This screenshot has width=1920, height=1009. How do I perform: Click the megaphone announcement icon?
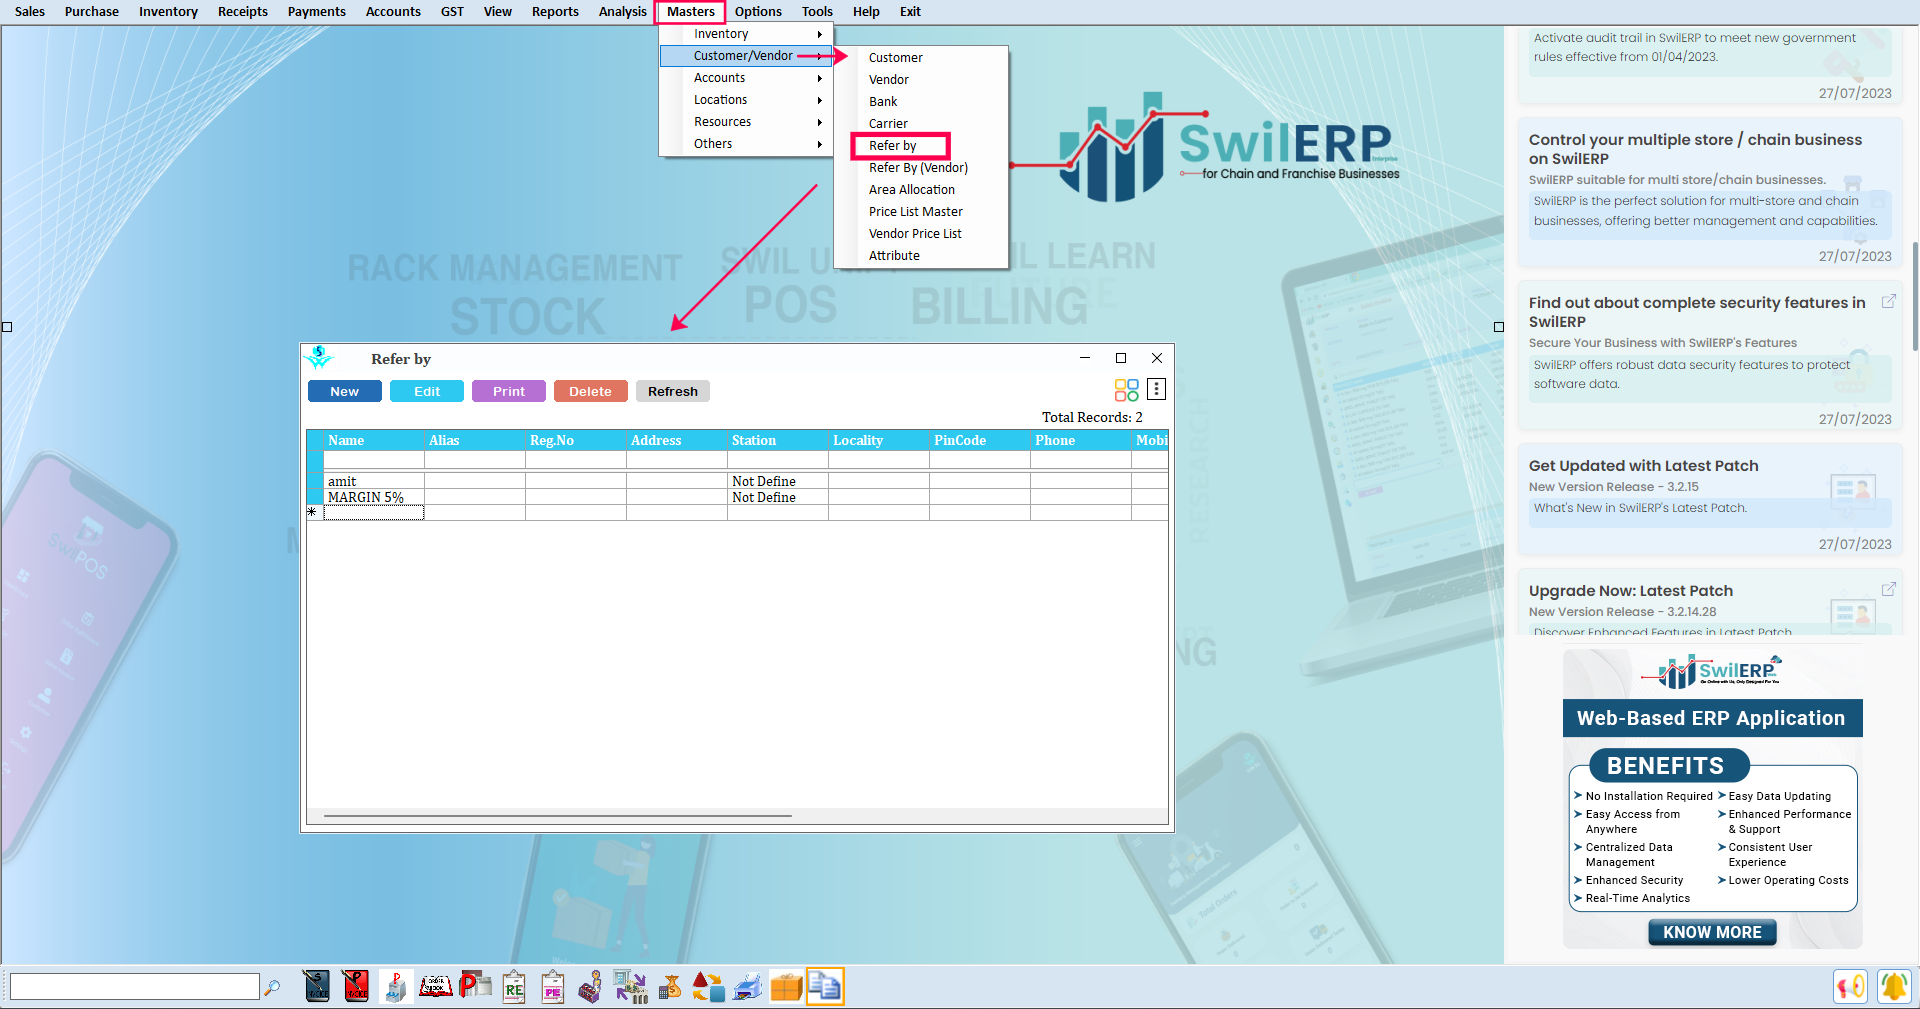(1850, 987)
